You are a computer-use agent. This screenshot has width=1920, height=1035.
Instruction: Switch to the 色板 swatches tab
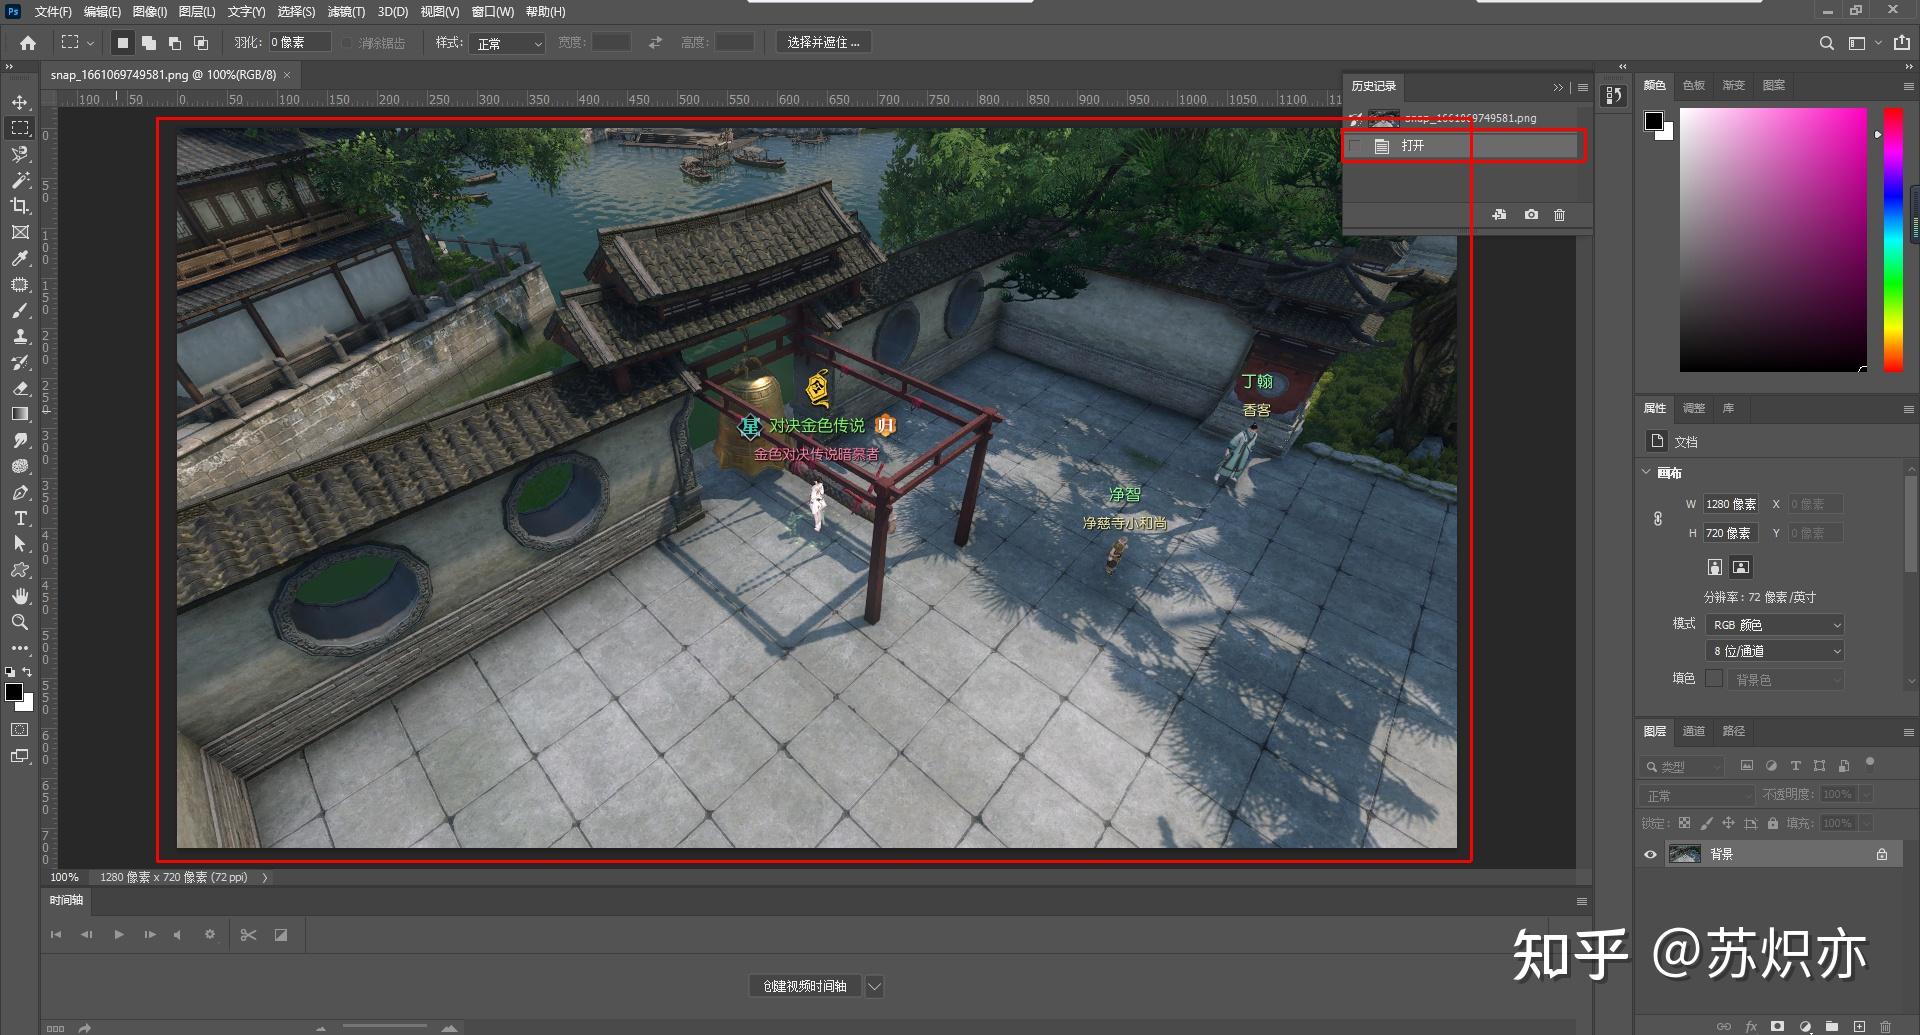click(x=1694, y=85)
